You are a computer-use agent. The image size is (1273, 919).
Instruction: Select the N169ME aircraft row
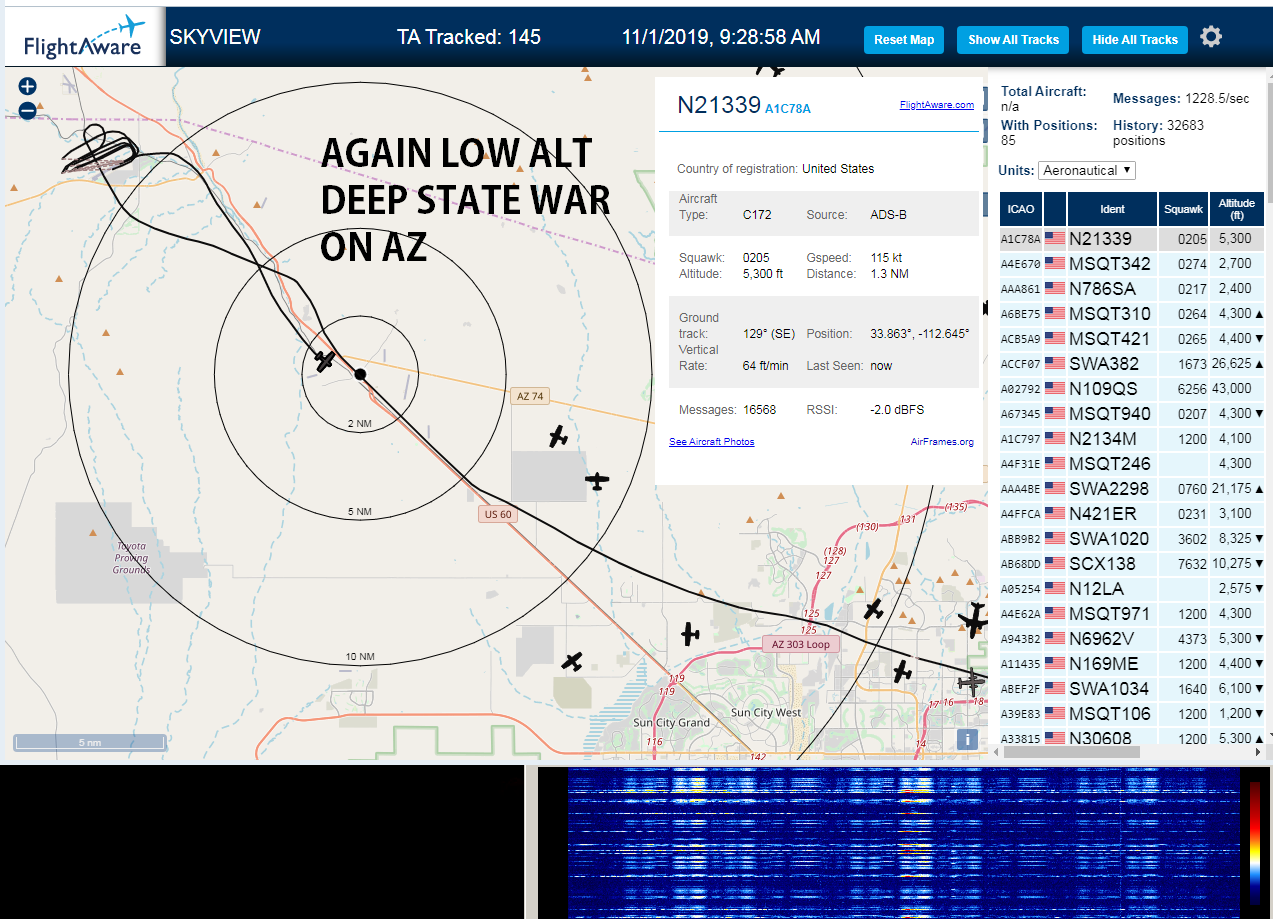pos(1132,664)
